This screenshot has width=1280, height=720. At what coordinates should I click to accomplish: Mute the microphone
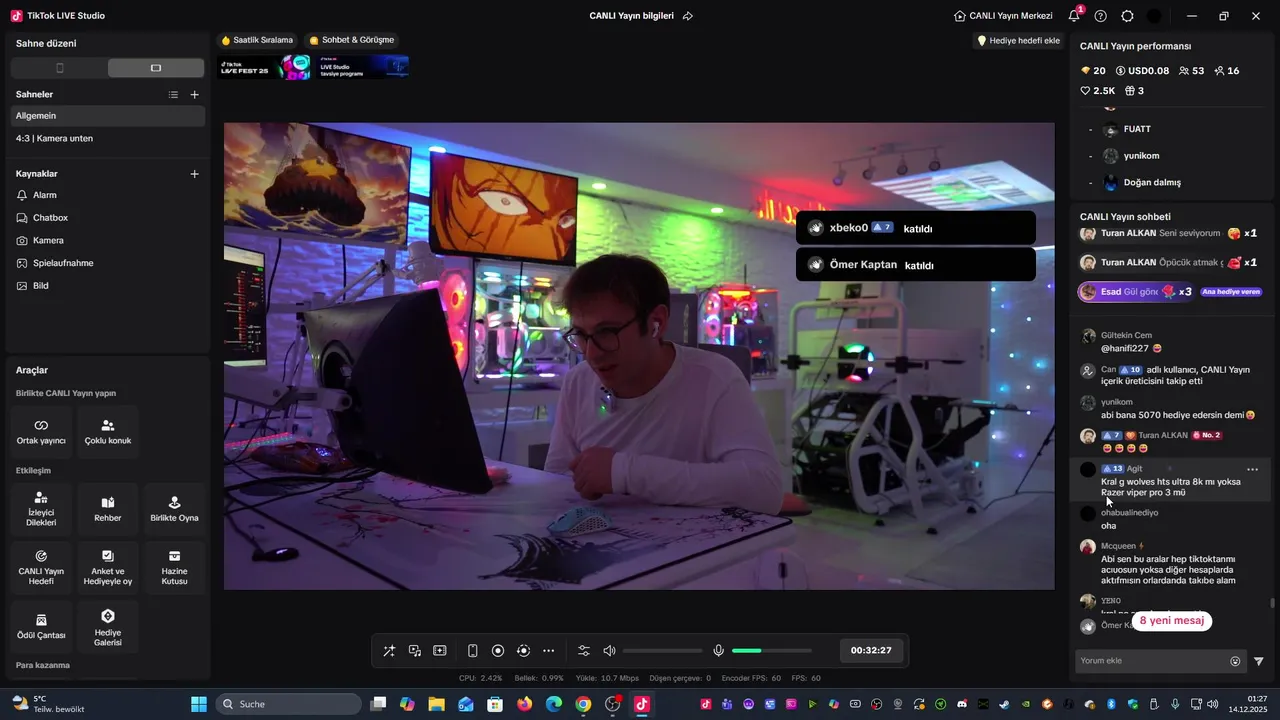718,651
